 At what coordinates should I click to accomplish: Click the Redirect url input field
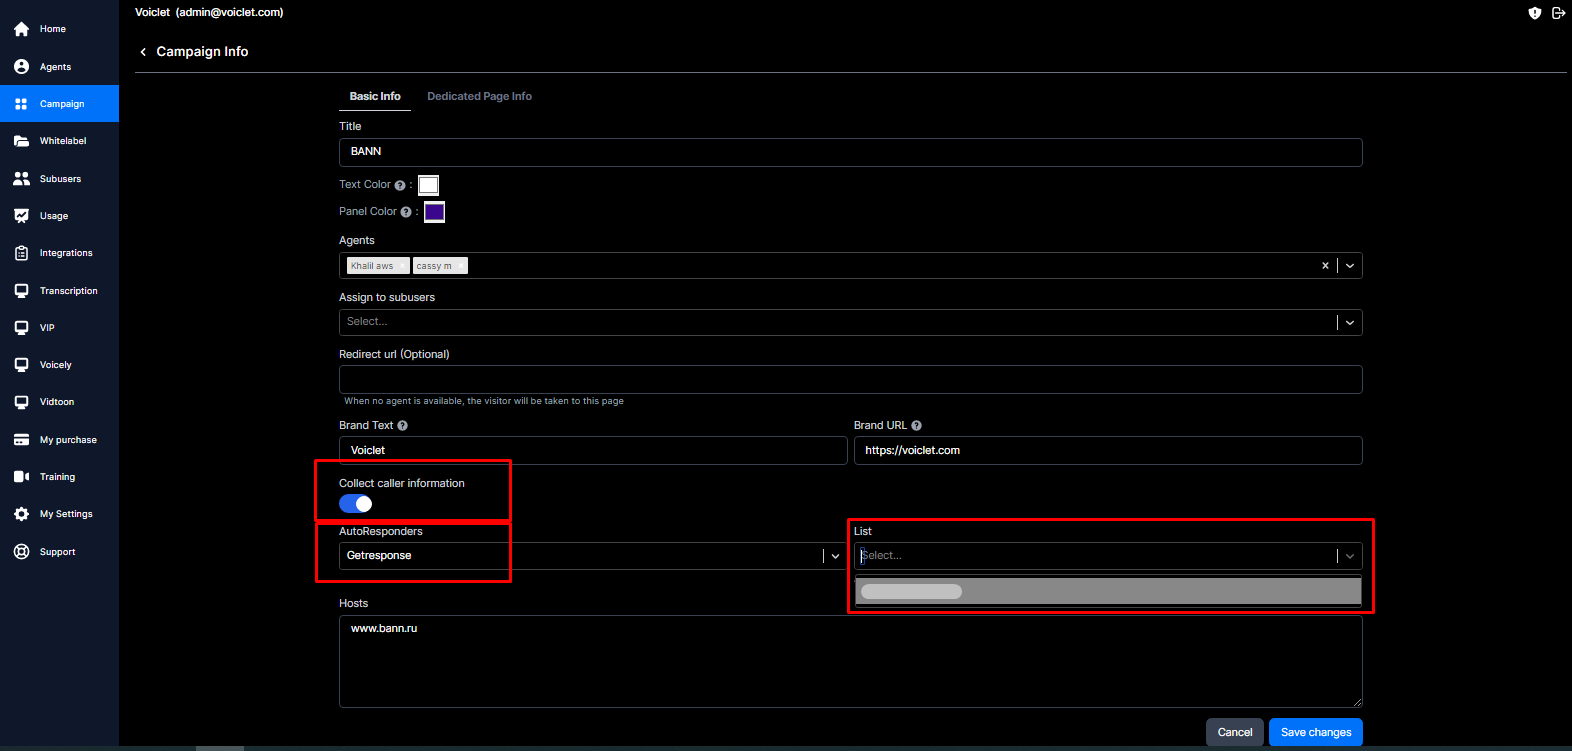(850, 379)
